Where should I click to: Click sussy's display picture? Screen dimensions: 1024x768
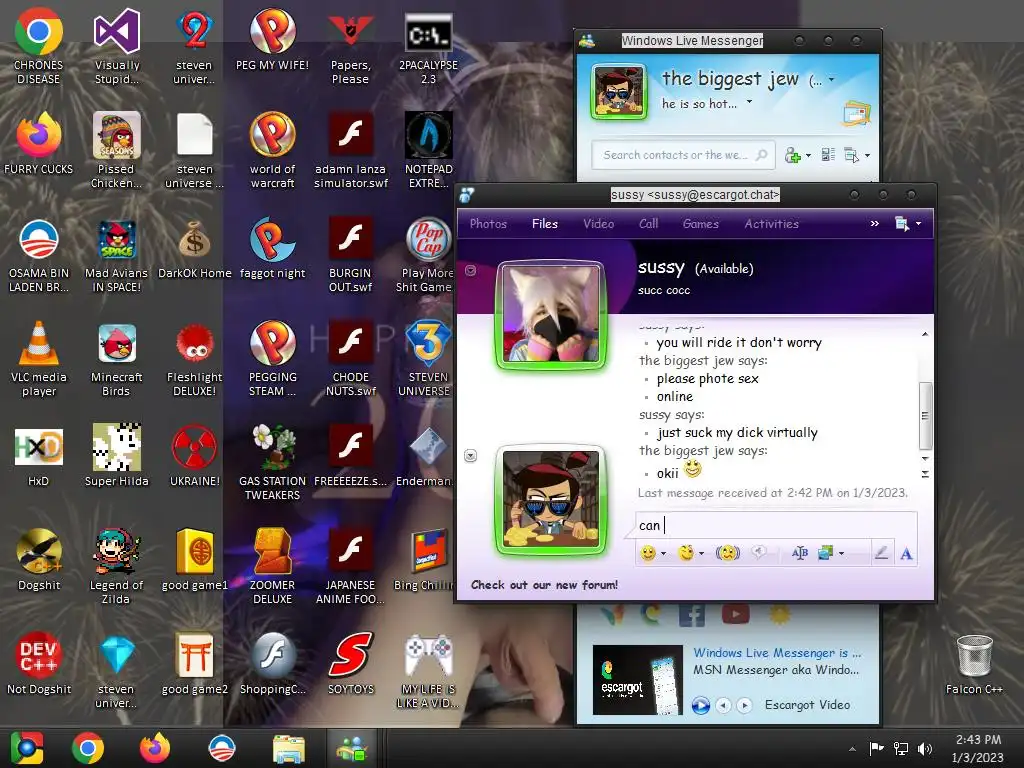tap(551, 314)
